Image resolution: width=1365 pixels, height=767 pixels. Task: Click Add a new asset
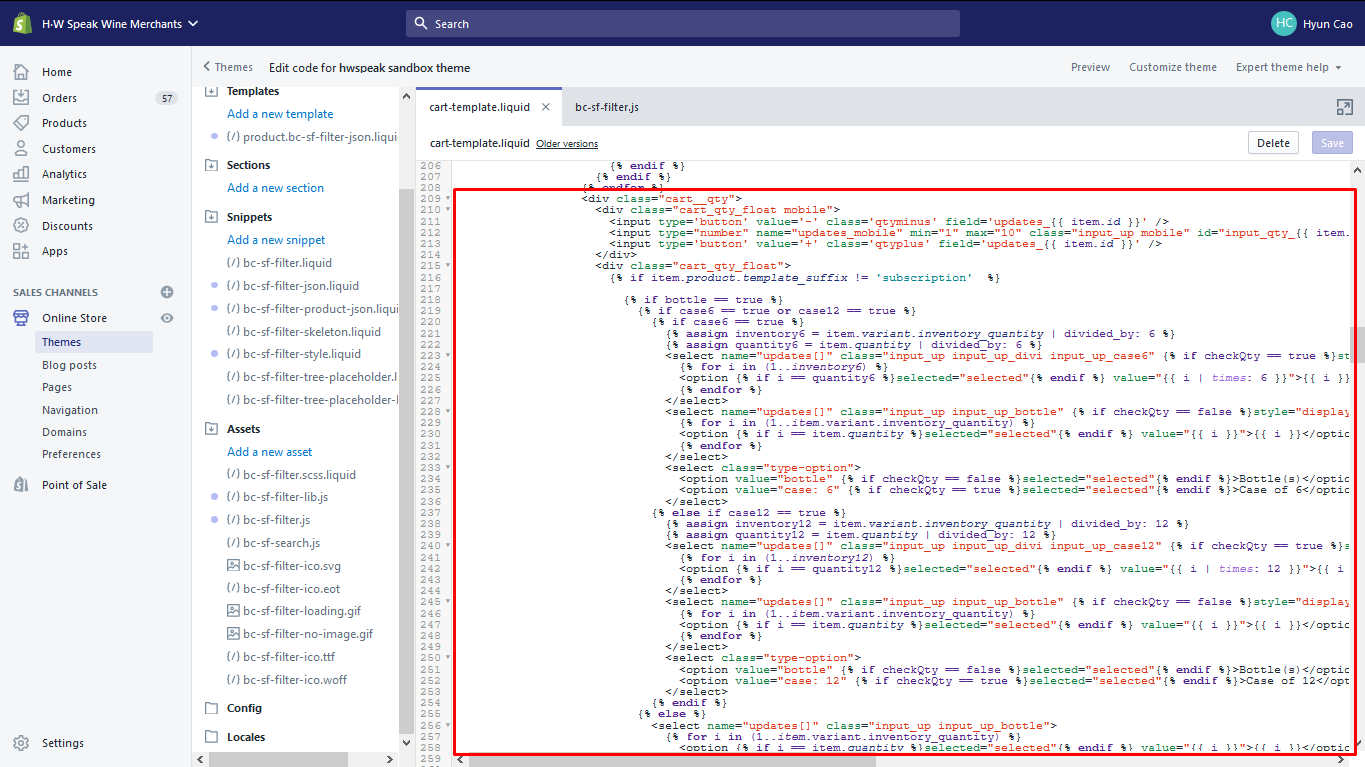point(269,452)
